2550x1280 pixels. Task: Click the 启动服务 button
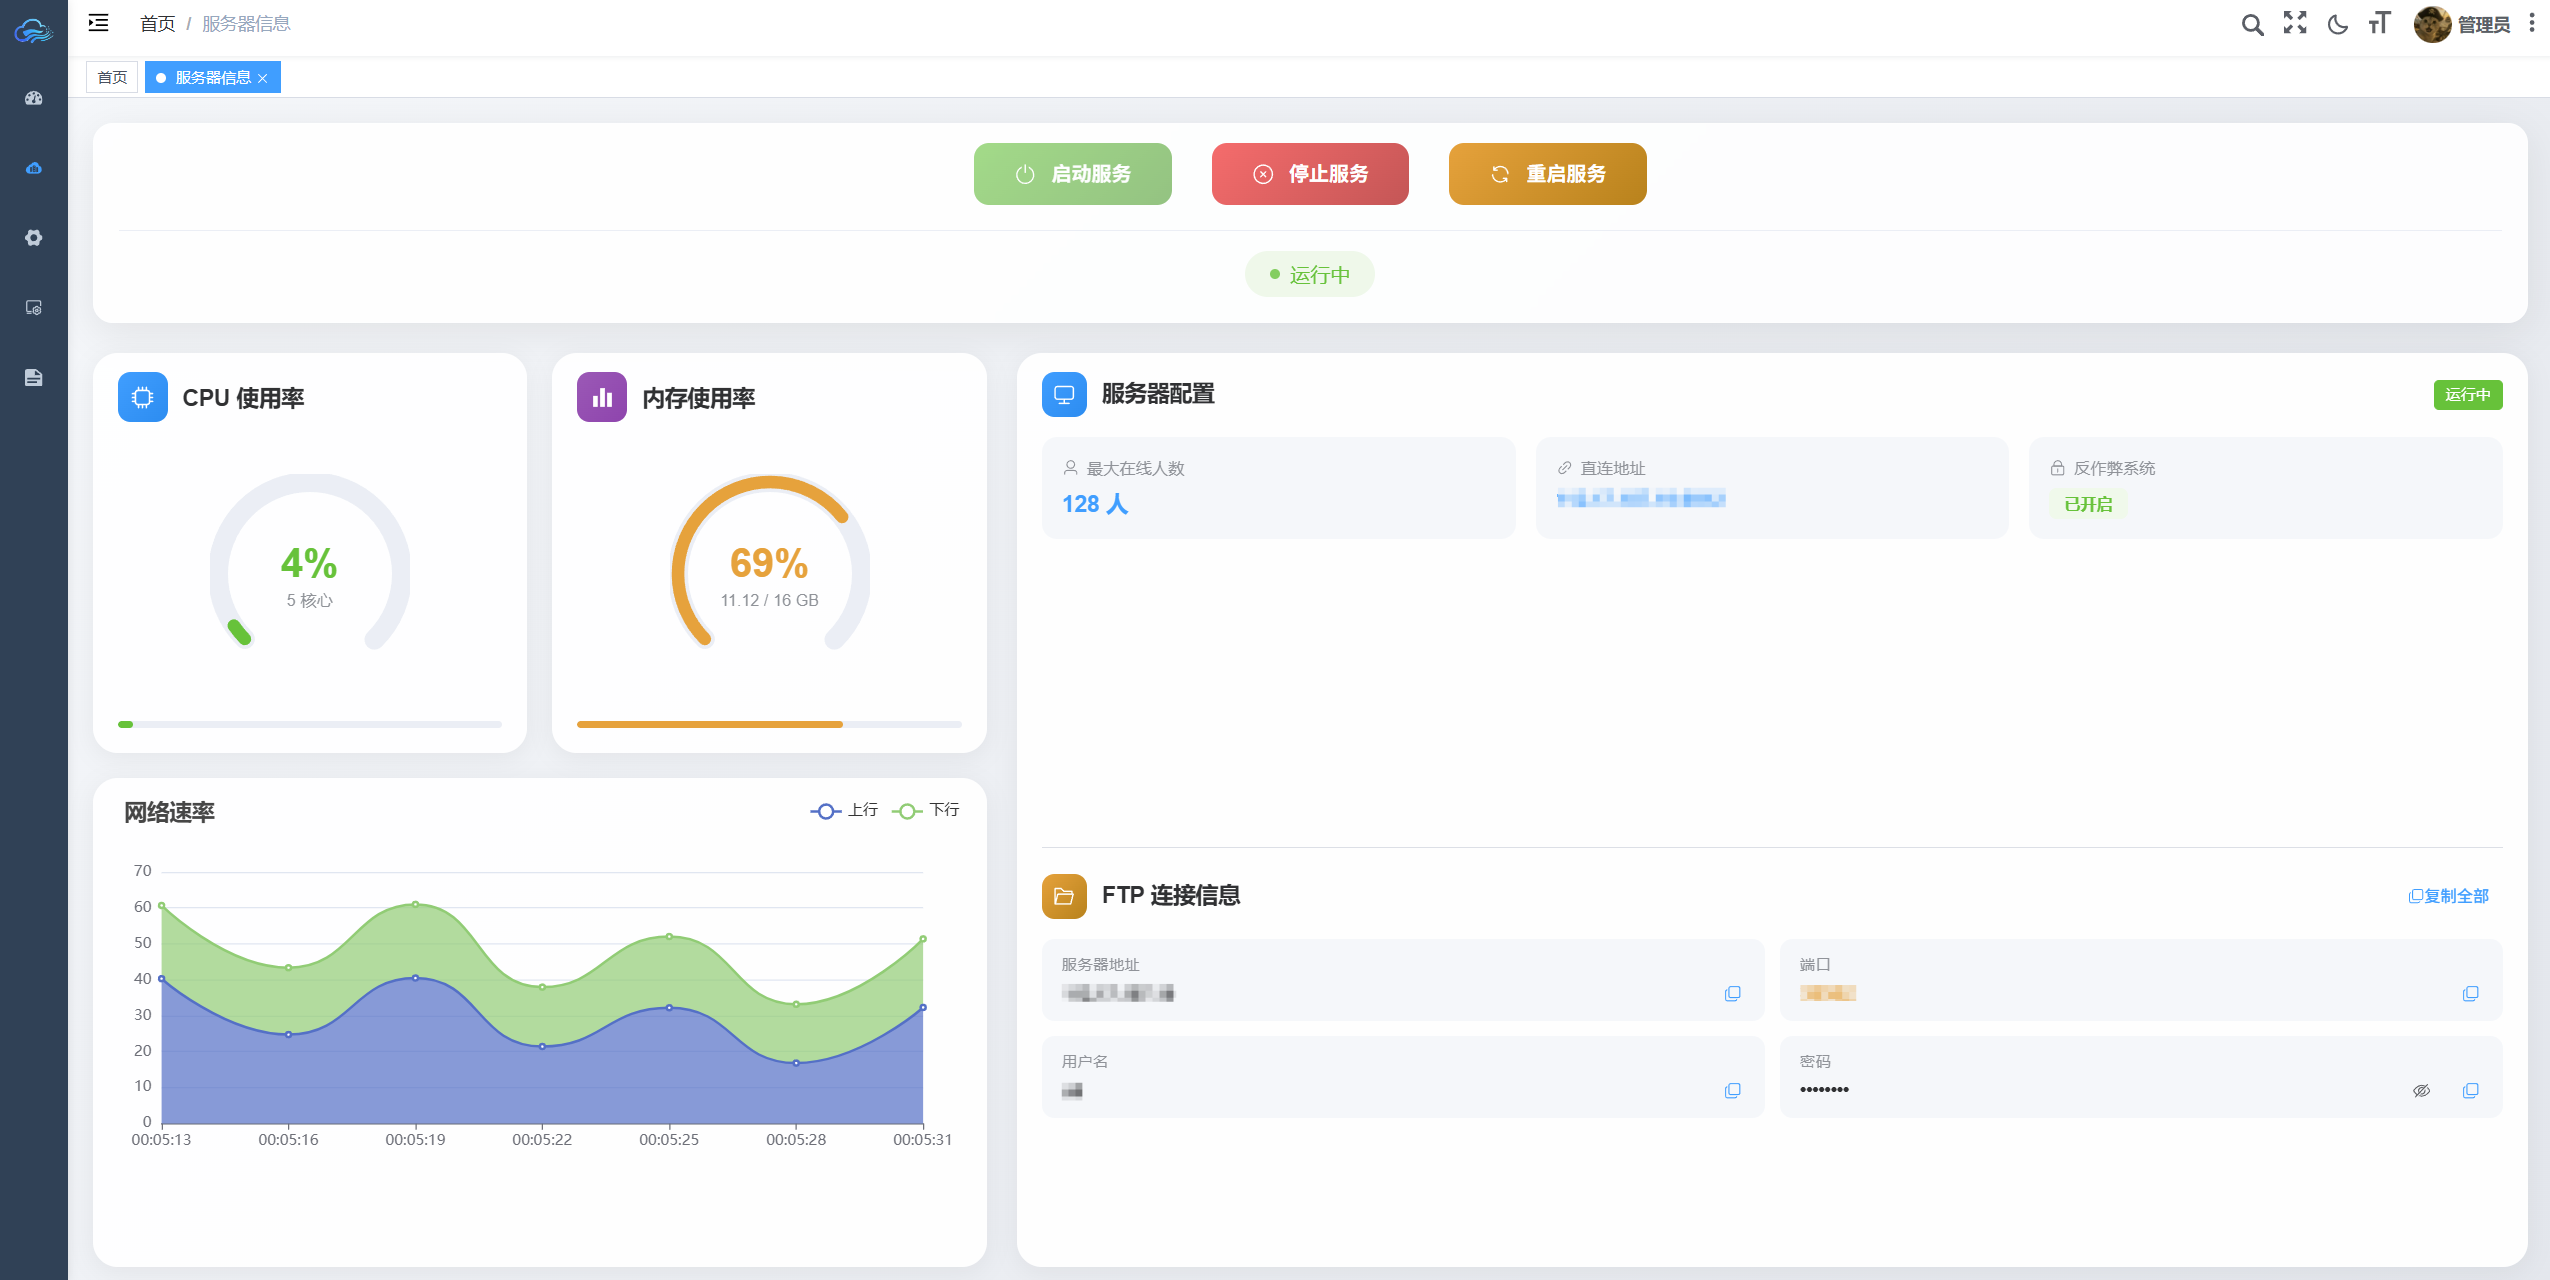(1073, 174)
